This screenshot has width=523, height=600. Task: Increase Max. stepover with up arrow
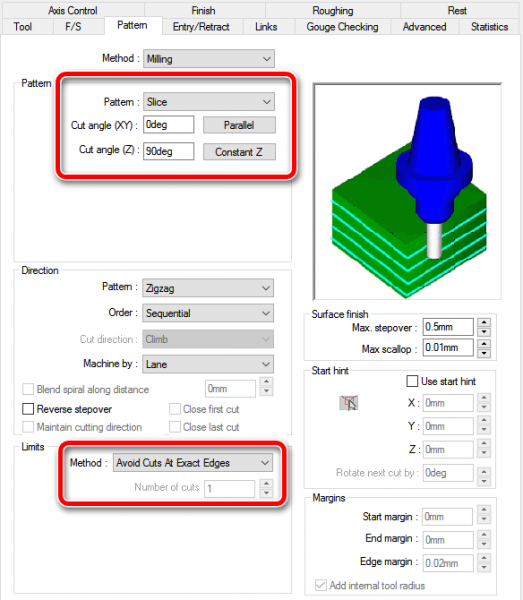[484, 322]
